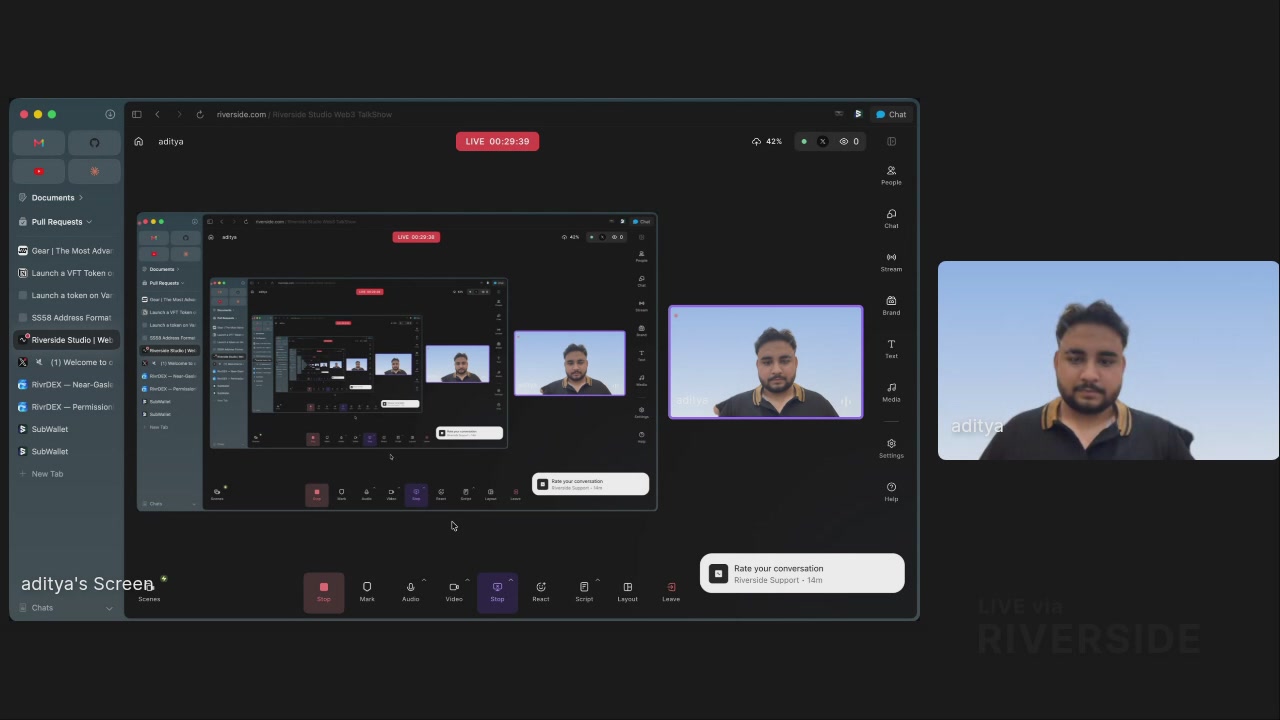1280x720 pixels.
Task: Open the Chat button in the browser top bar
Action: tap(891, 114)
